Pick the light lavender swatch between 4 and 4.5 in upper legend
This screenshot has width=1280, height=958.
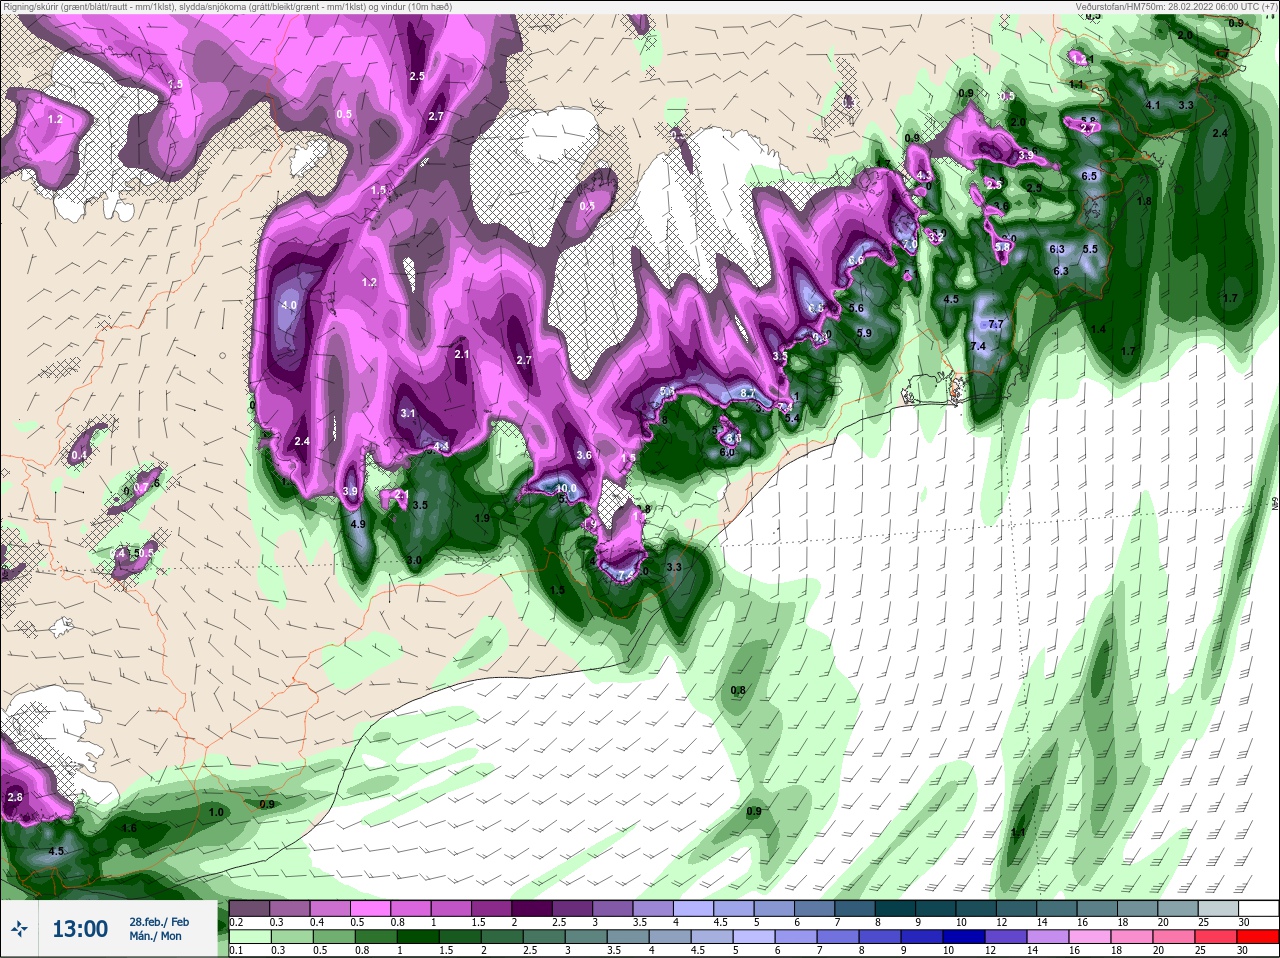695,908
